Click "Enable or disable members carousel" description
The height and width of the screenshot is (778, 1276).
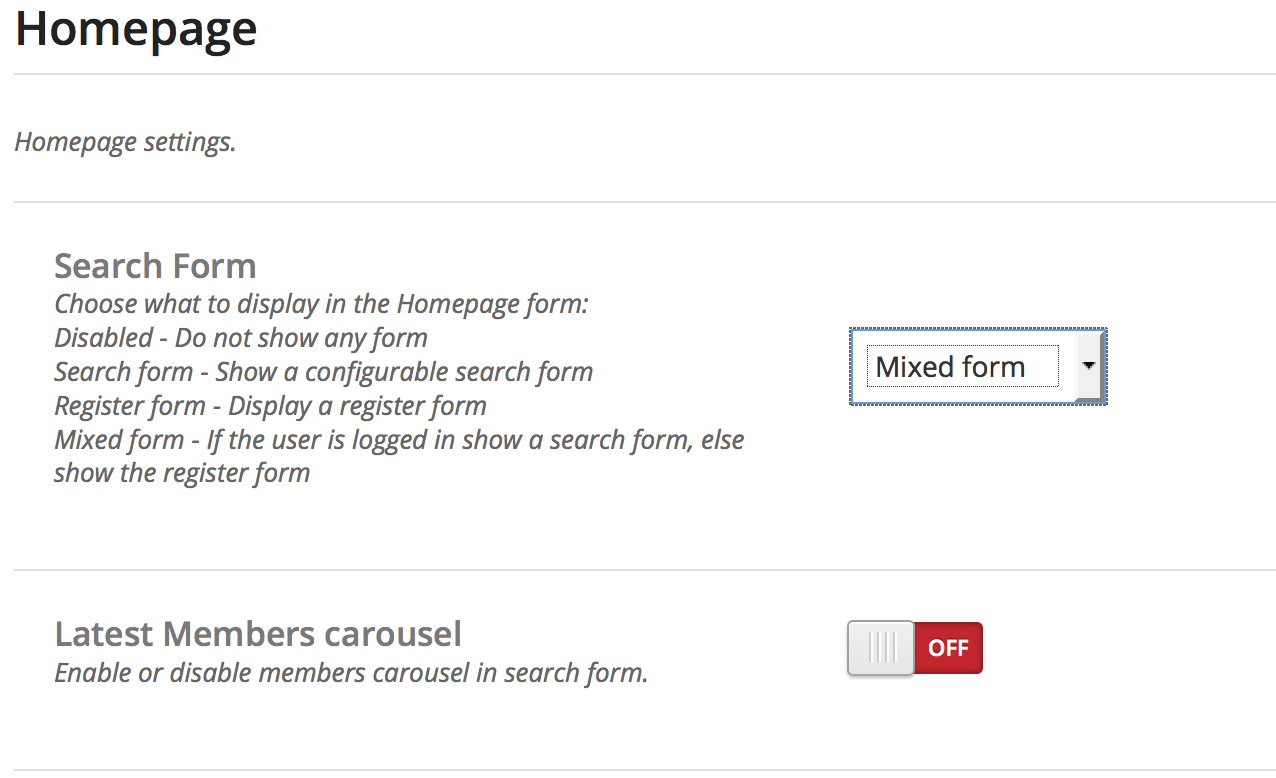351,673
